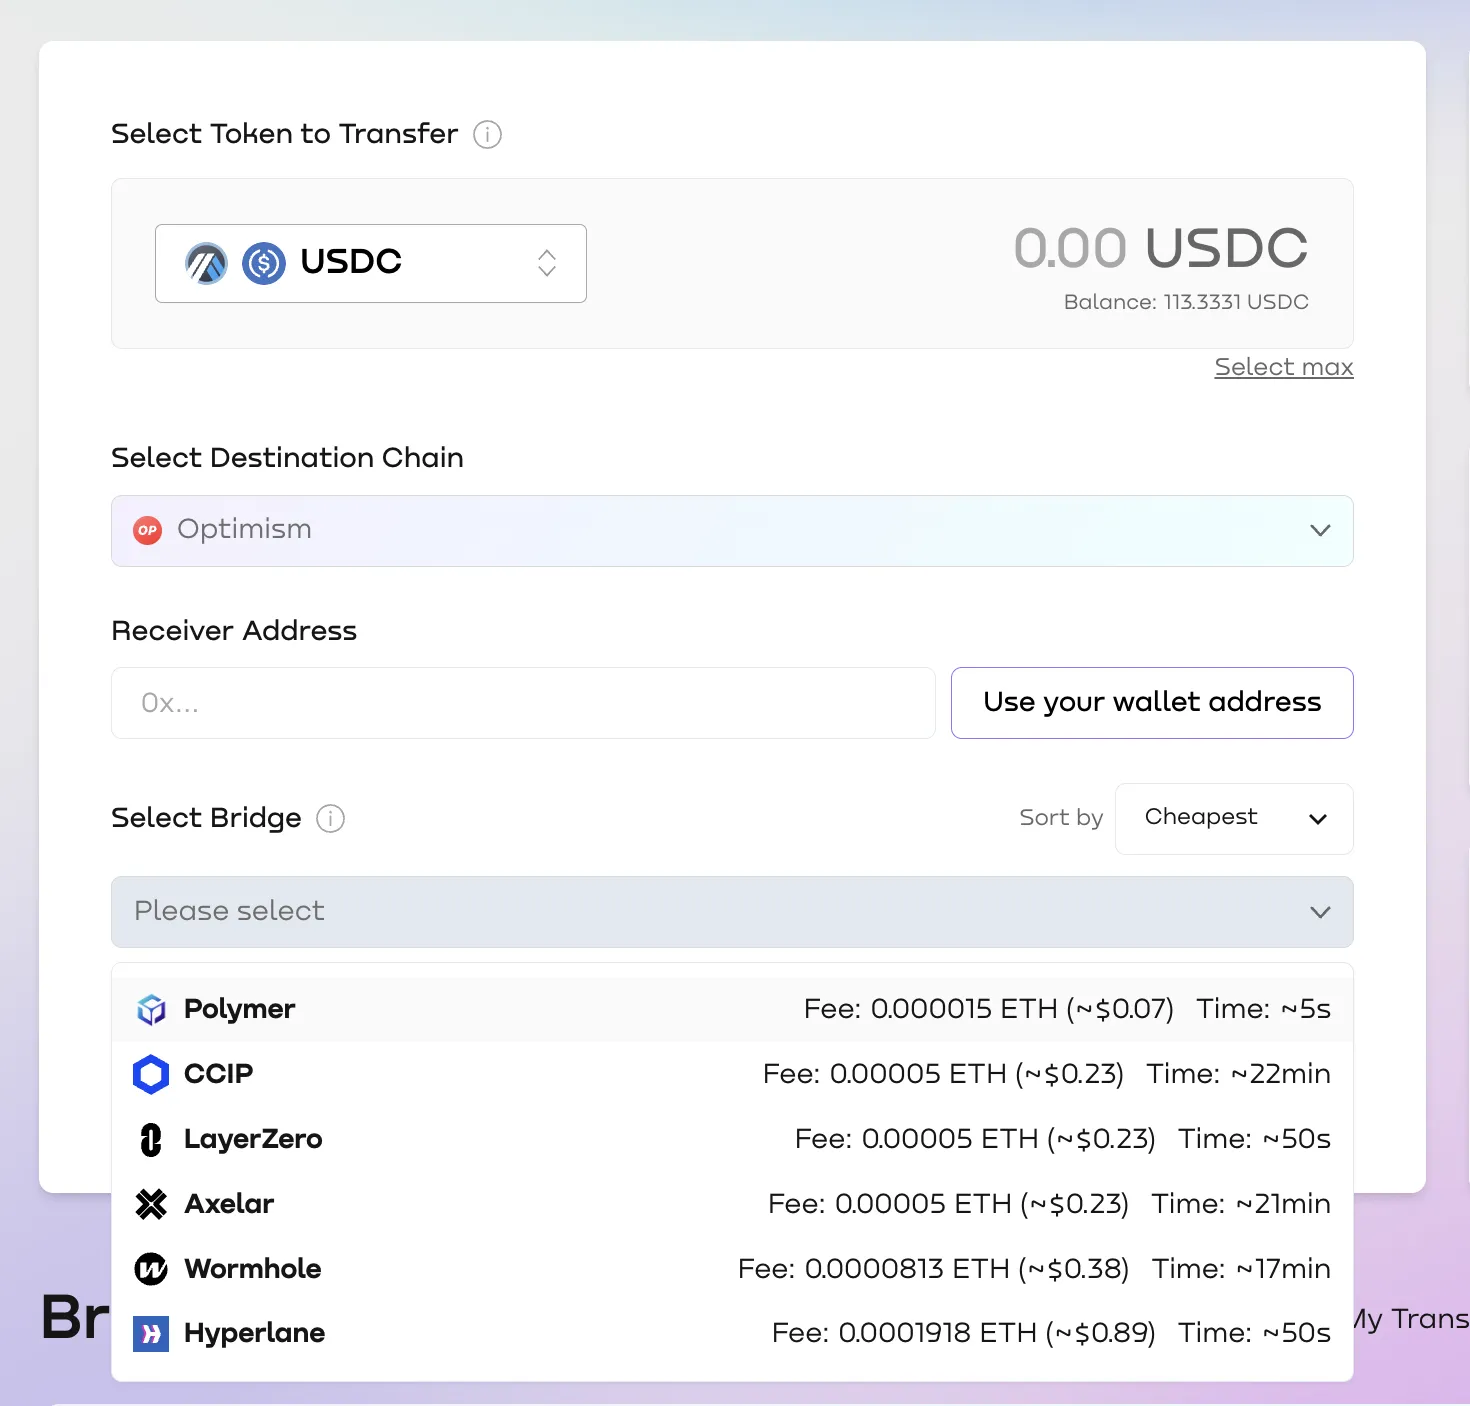The image size is (1470, 1406).
Task: Open the destination chain dropdown showing Optimism
Action: pyautogui.click(x=732, y=531)
